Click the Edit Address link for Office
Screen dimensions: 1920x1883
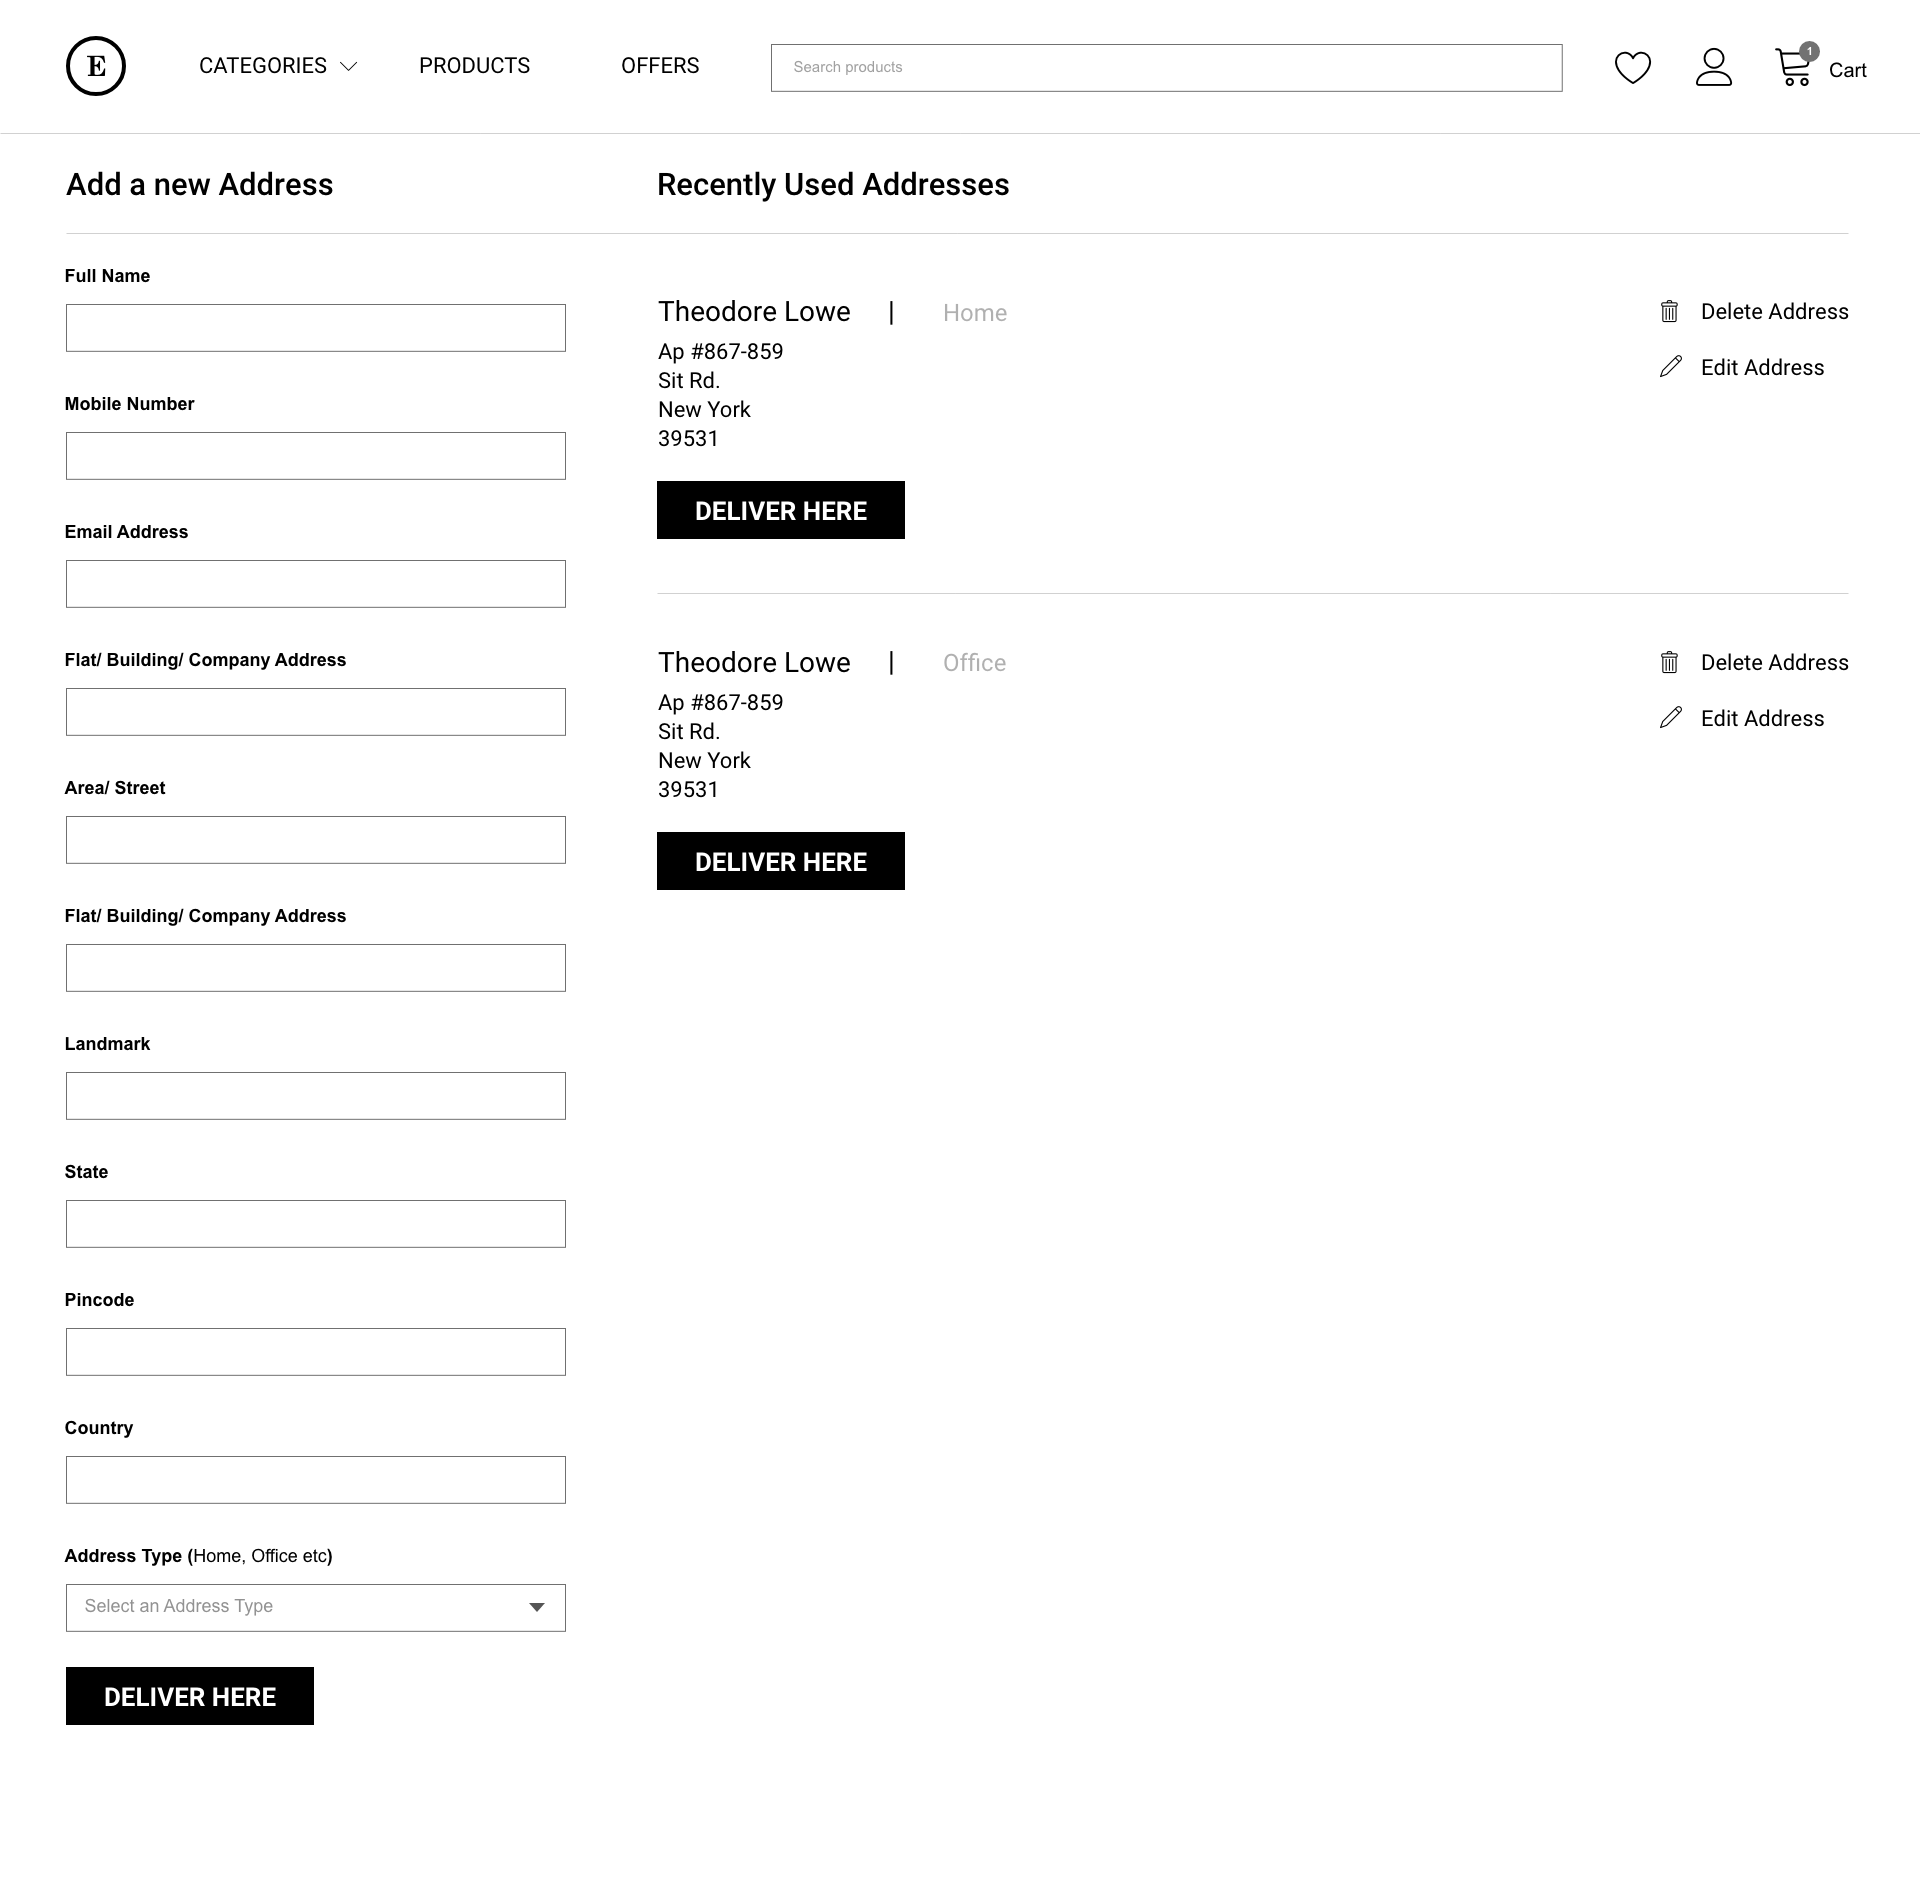(1762, 718)
